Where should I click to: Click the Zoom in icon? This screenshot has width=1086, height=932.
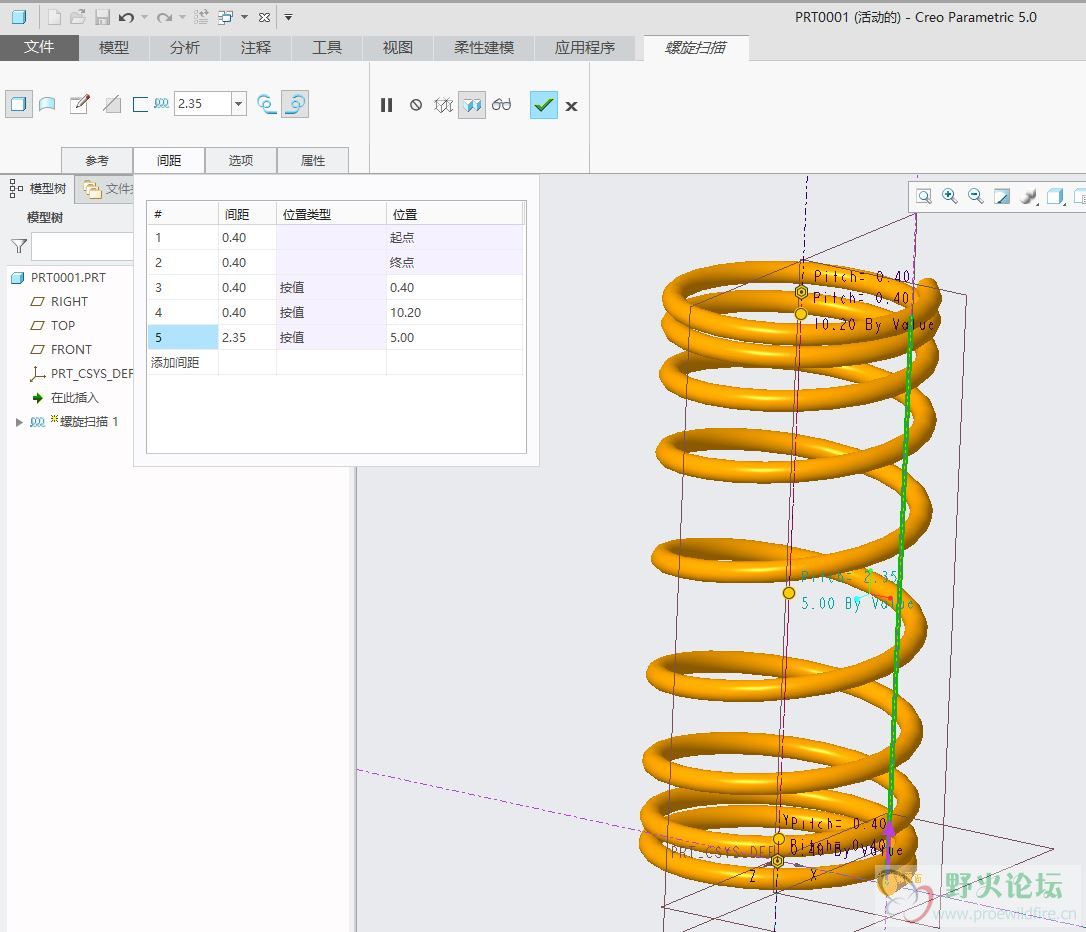(x=950, y=197)
